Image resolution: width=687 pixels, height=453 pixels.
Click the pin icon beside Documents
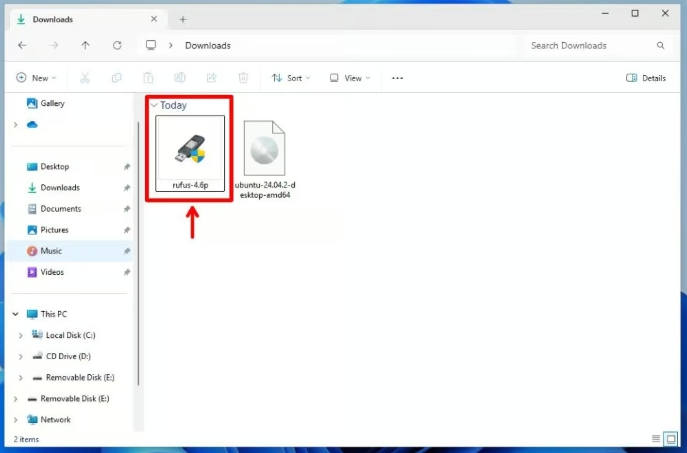127,209
